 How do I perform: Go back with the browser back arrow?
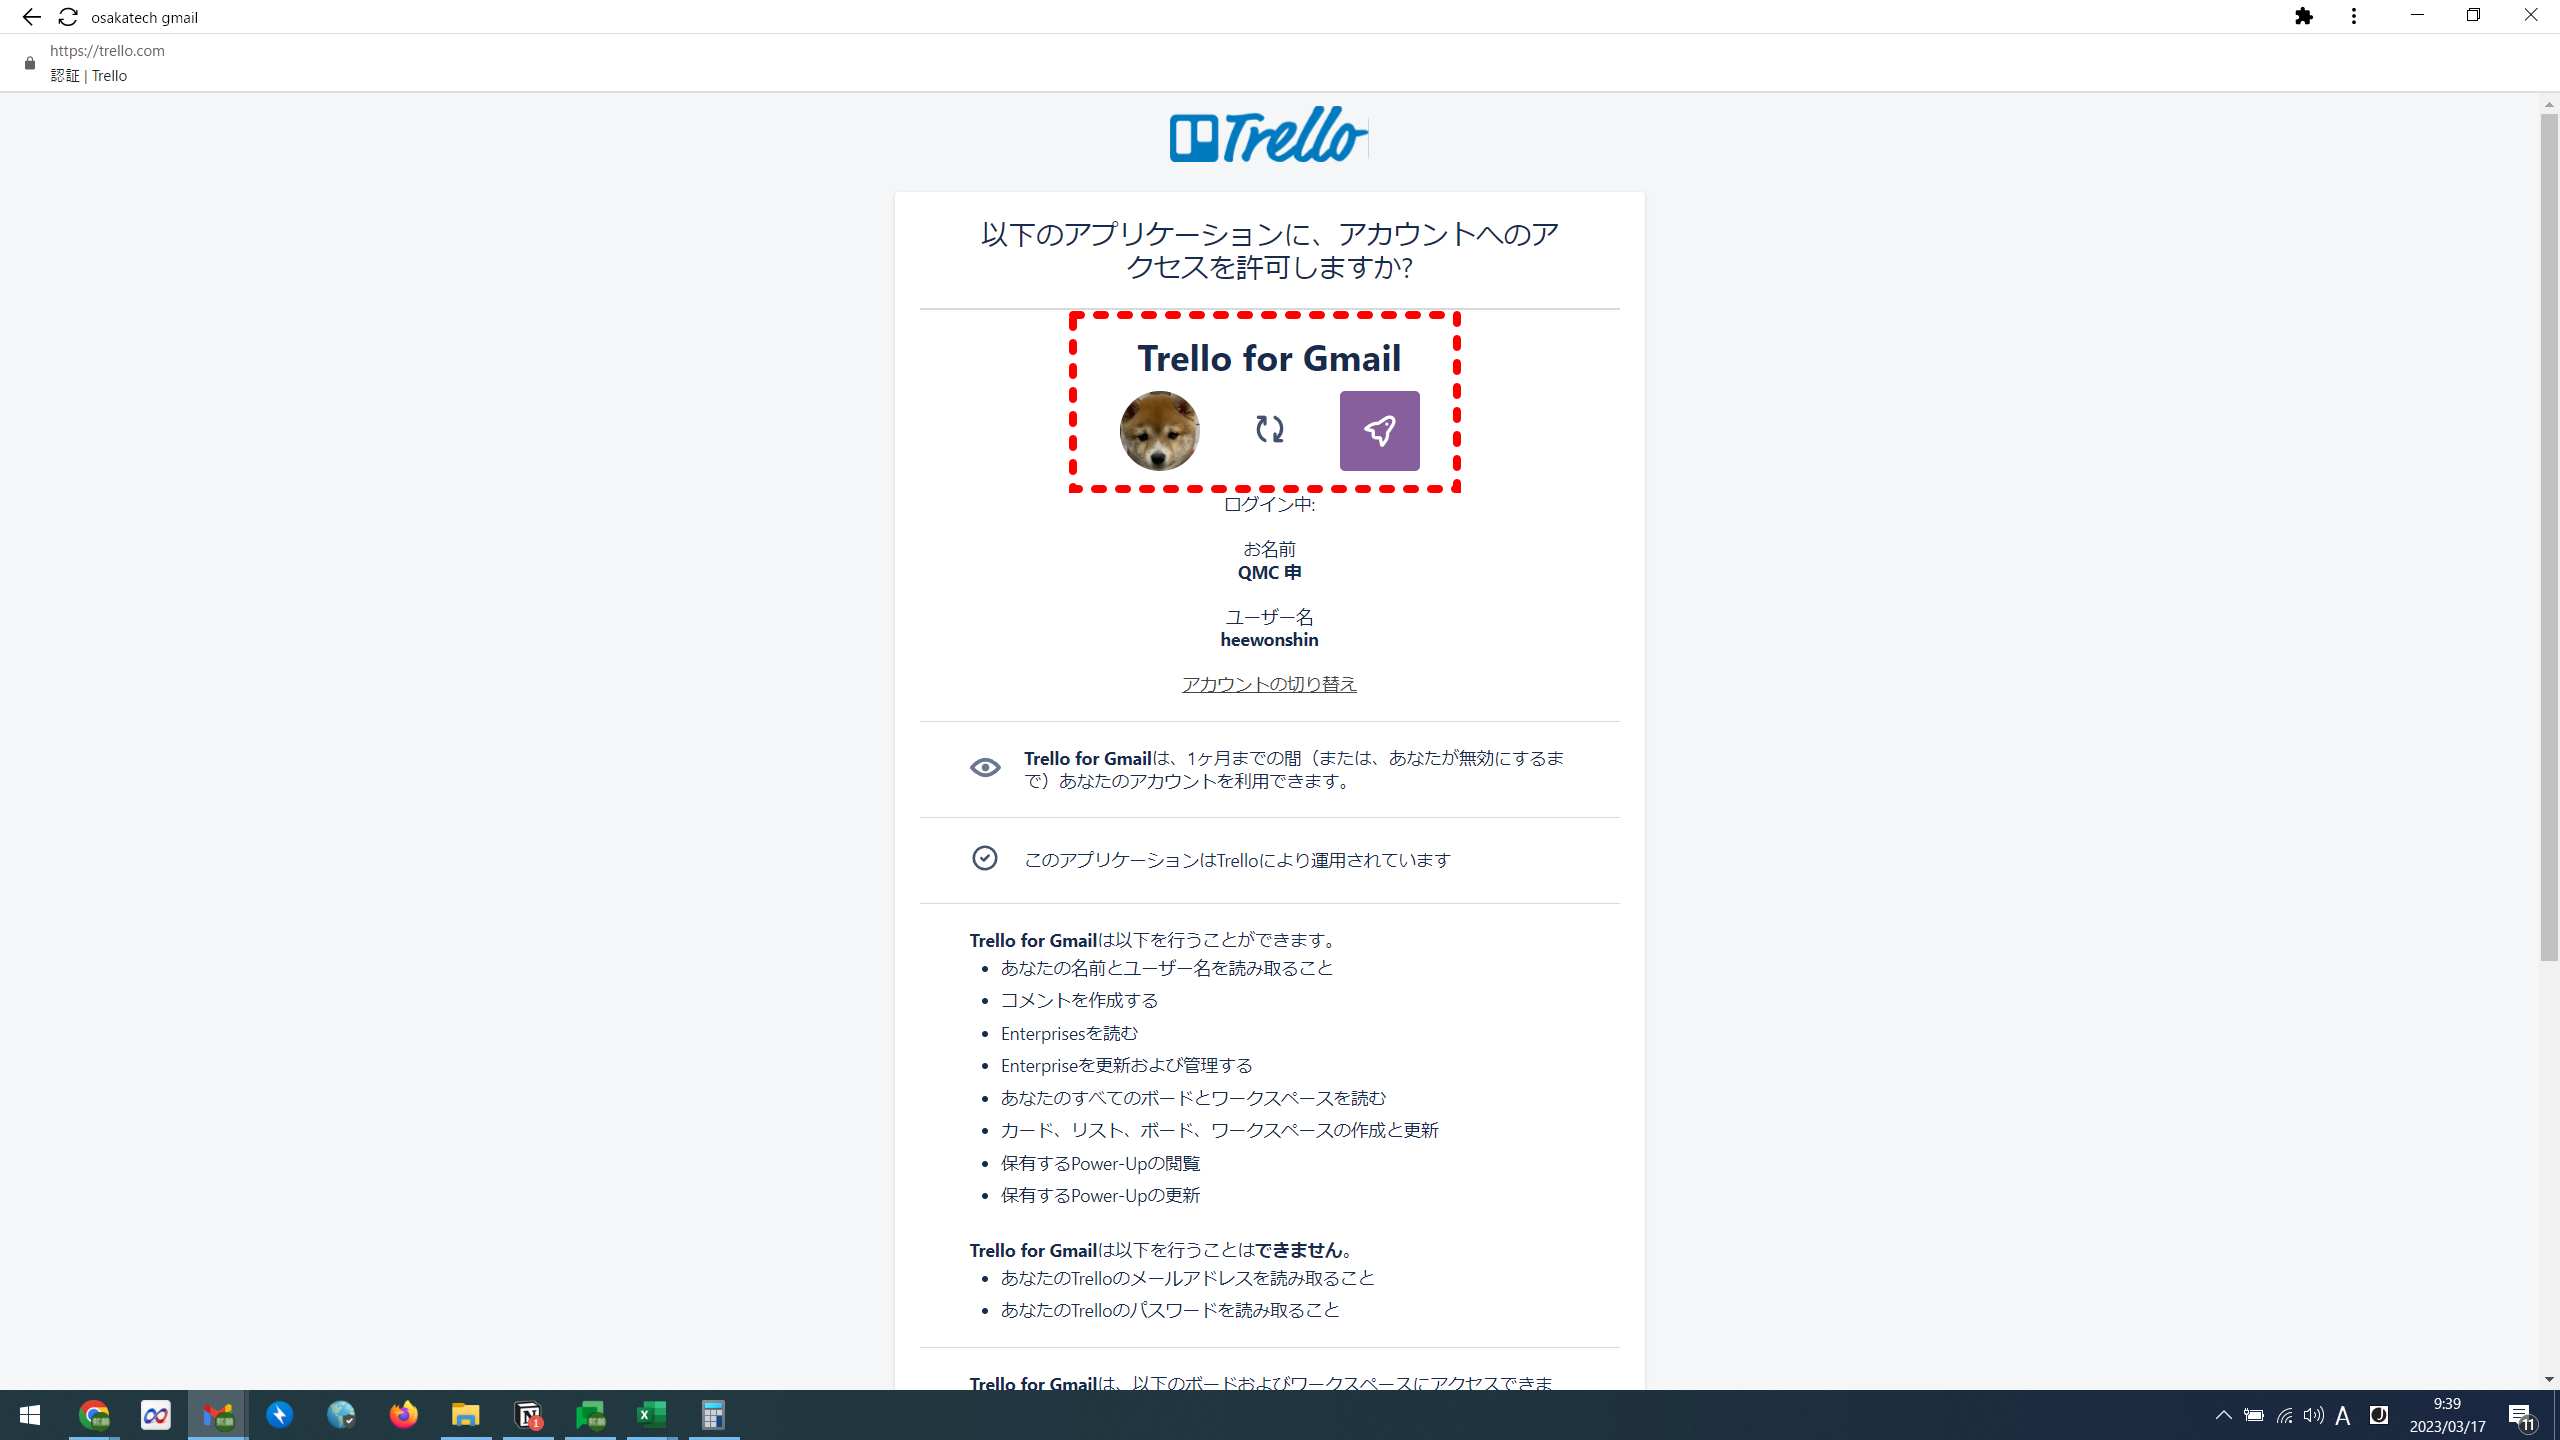(x=31, y=17)
